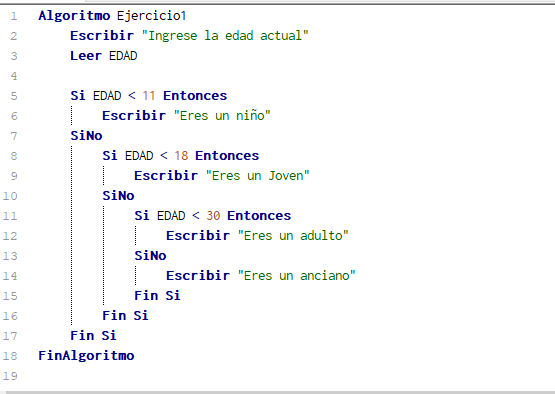The image size is (555, 394).
Task: Click the "Eres un Joven" string
Action: (x=258, y=176)
